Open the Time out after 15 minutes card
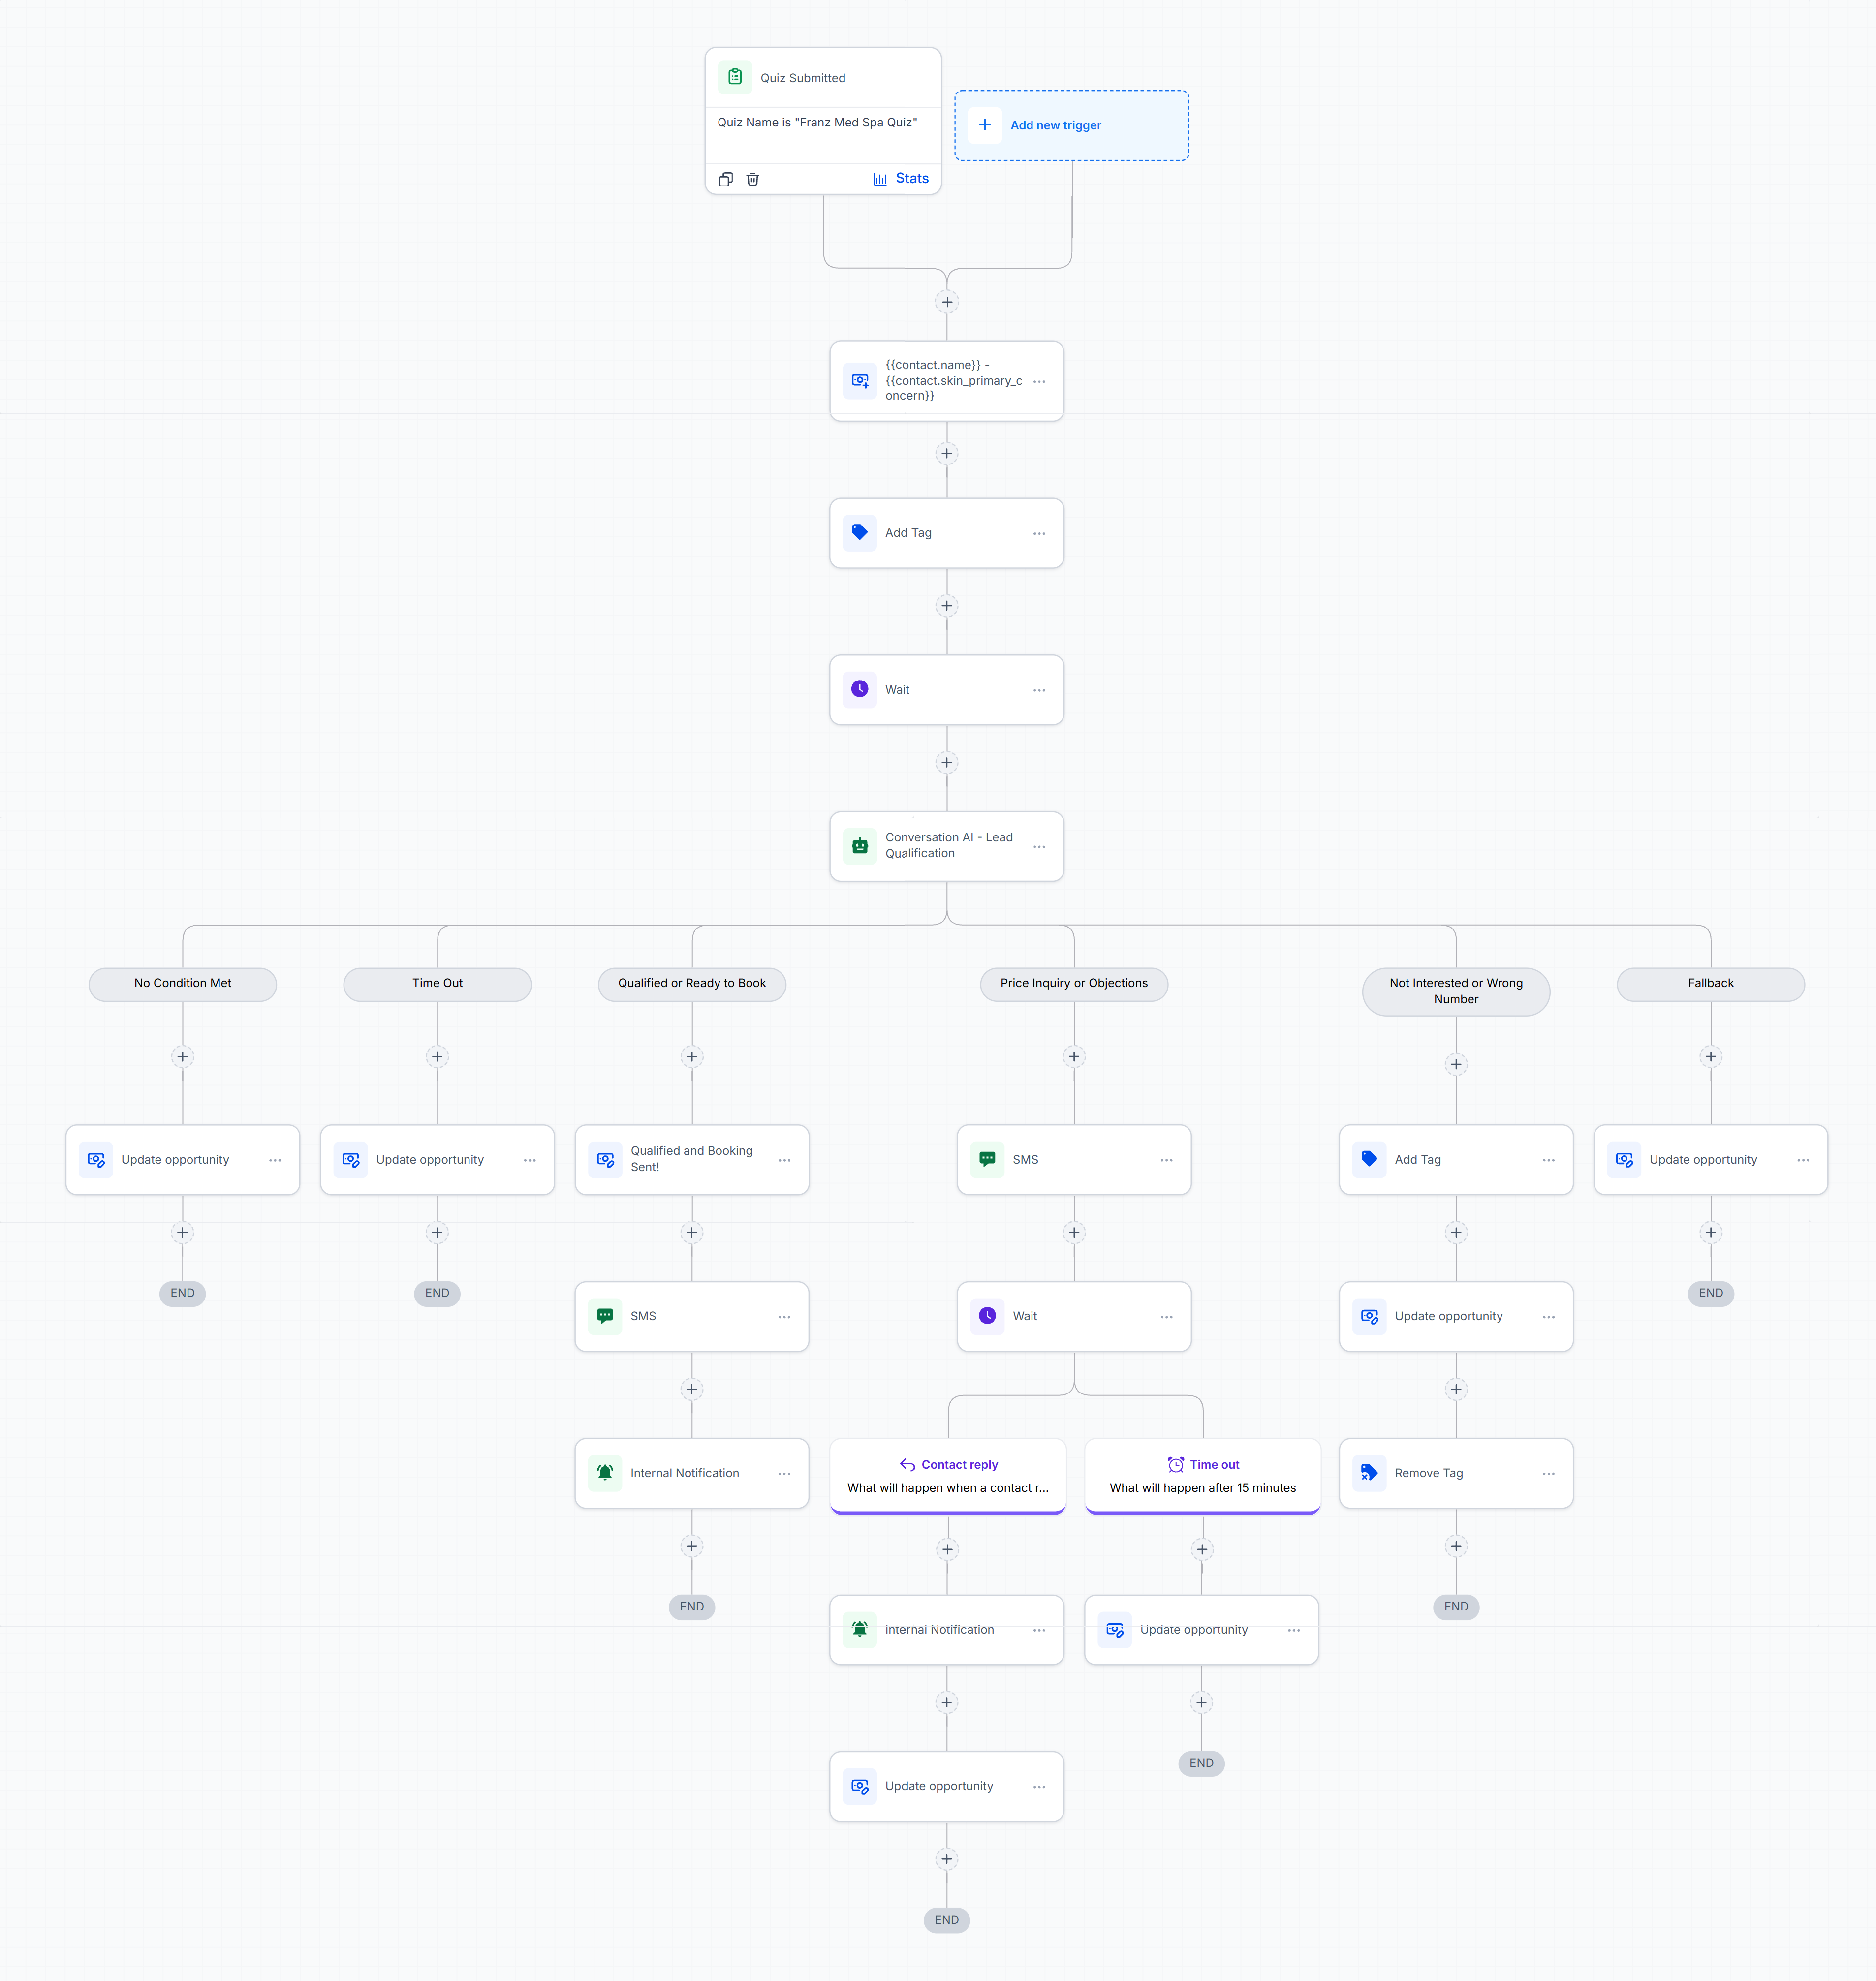The height and width of the screenshot is (1981, 1876). pyautogui.click(x=1203, y=1476)
